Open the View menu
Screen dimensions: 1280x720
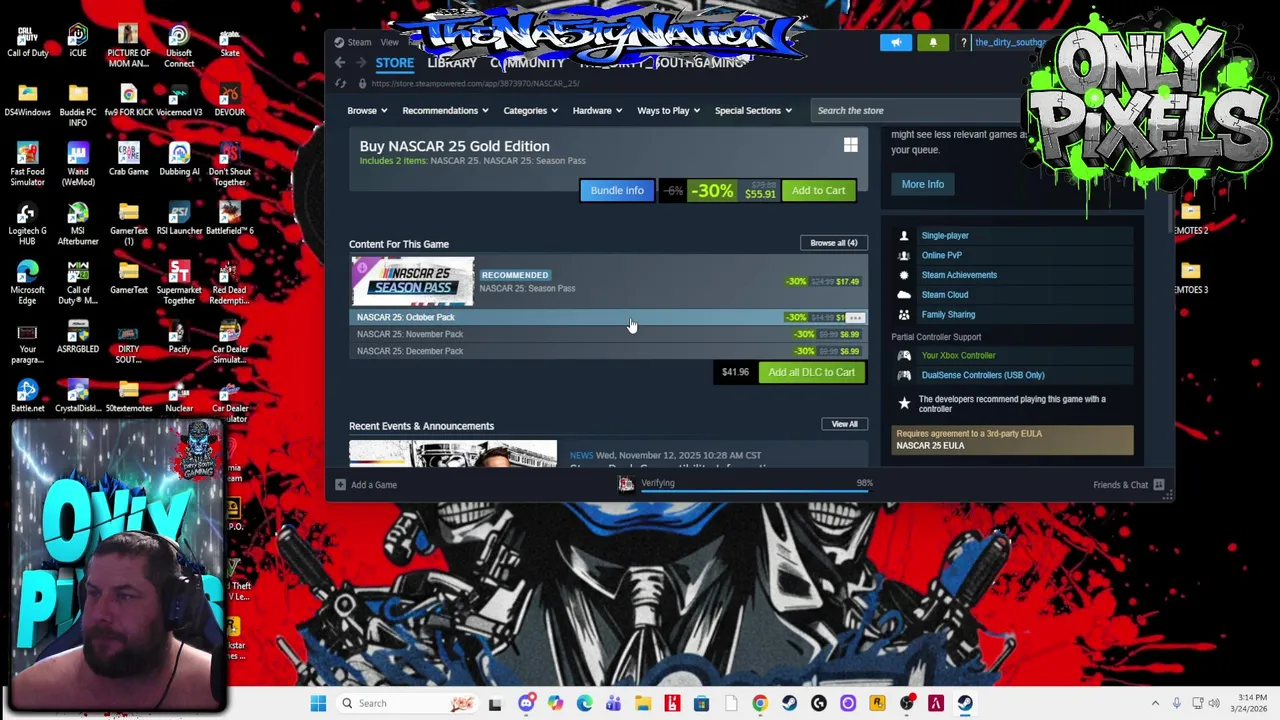[389, 42]
